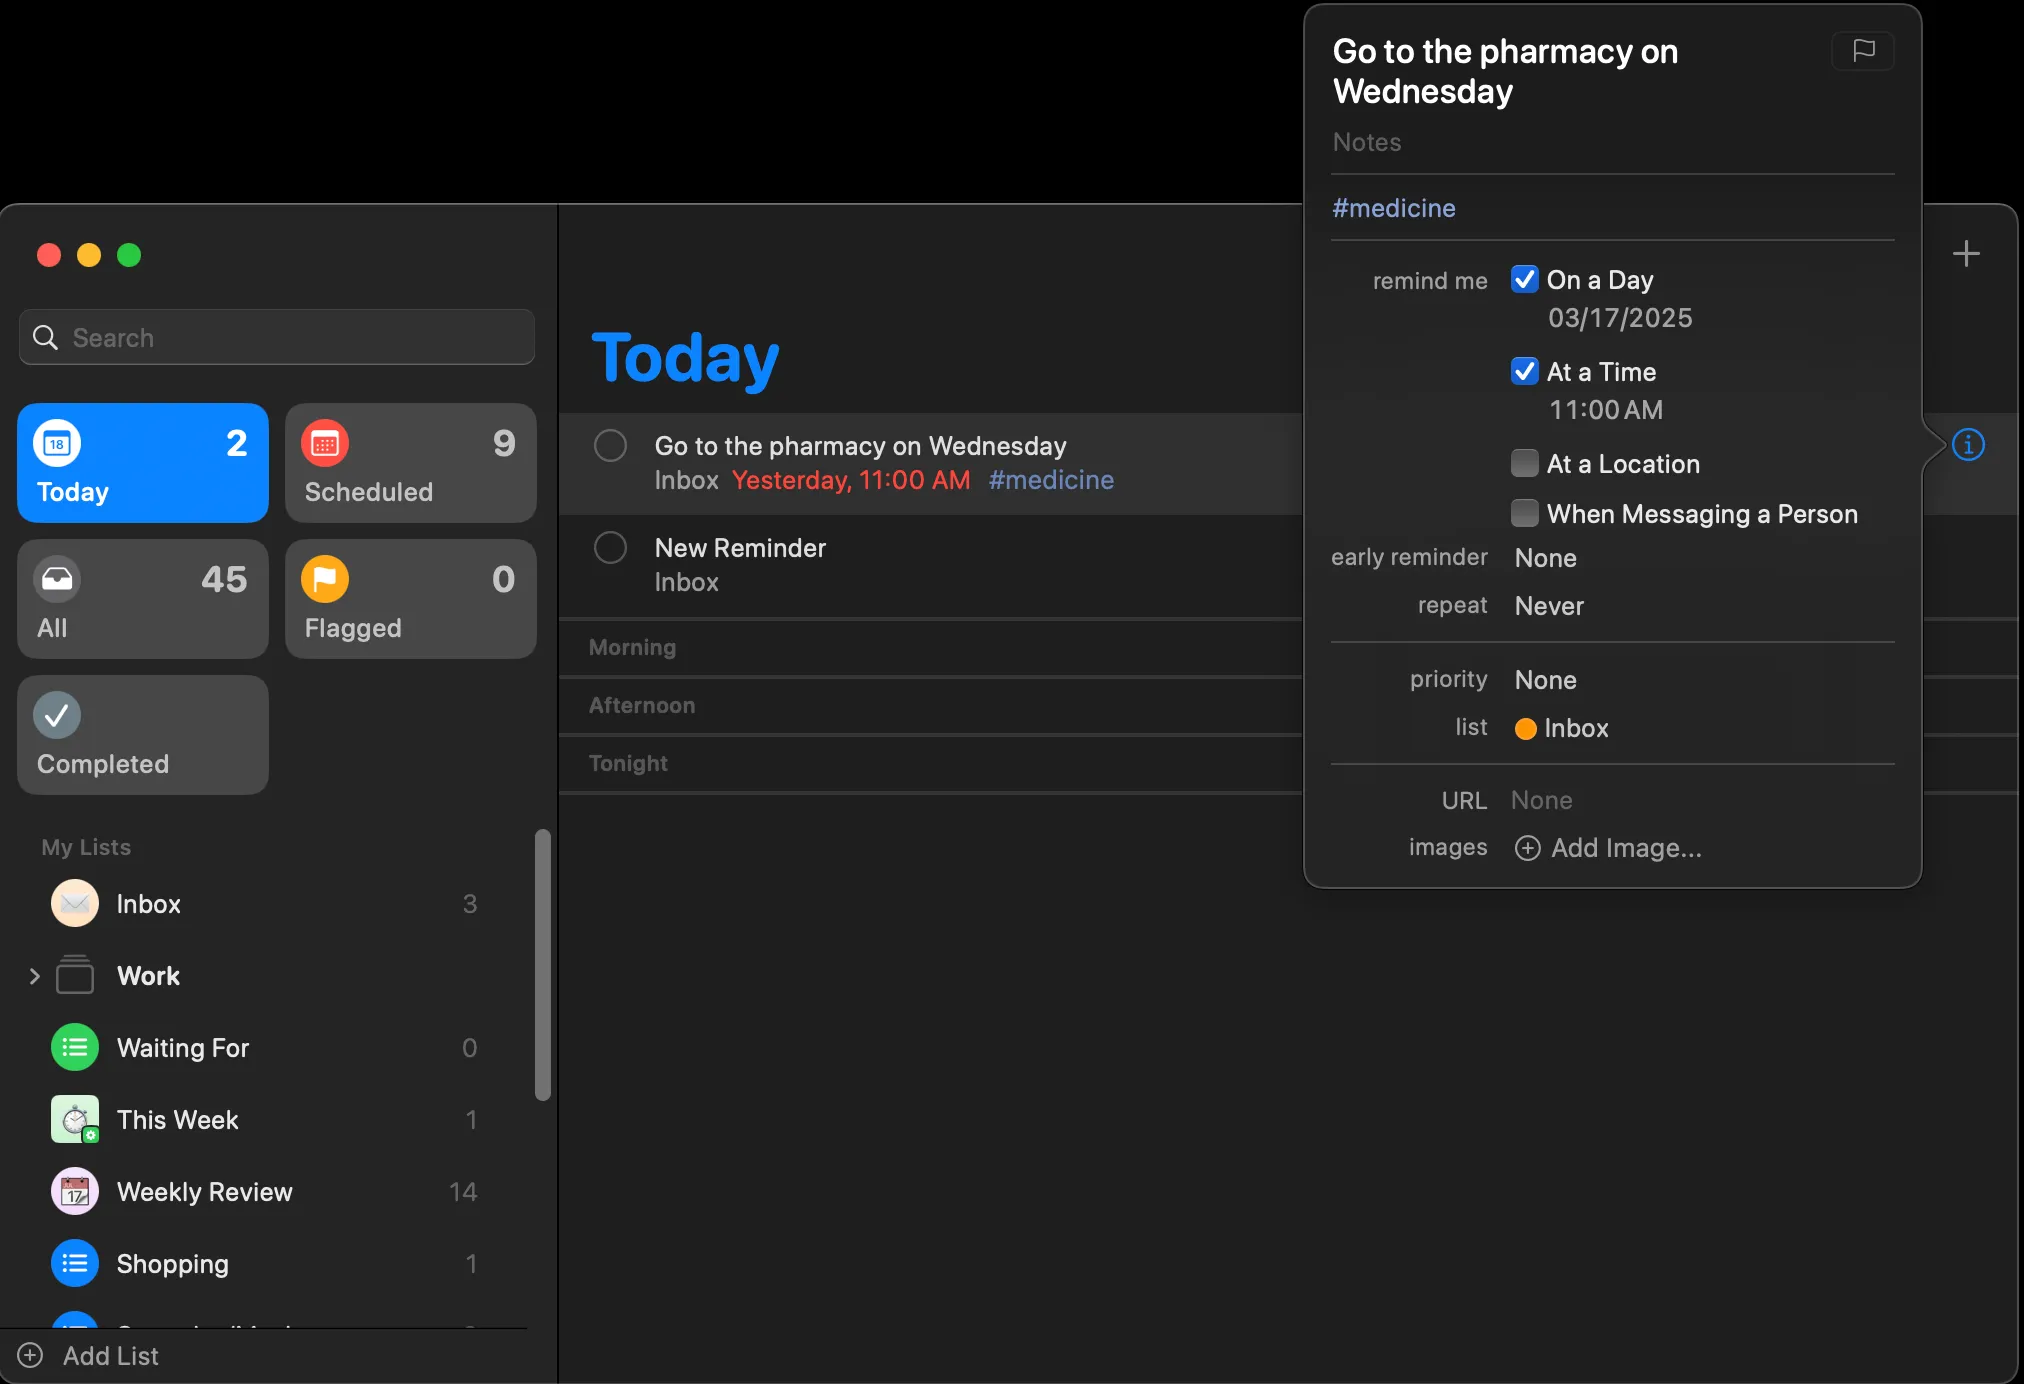Viewport: 2024px width, 1384px height.
Task: Open the Scheduled smart list
Action: (x=410, y=463)
